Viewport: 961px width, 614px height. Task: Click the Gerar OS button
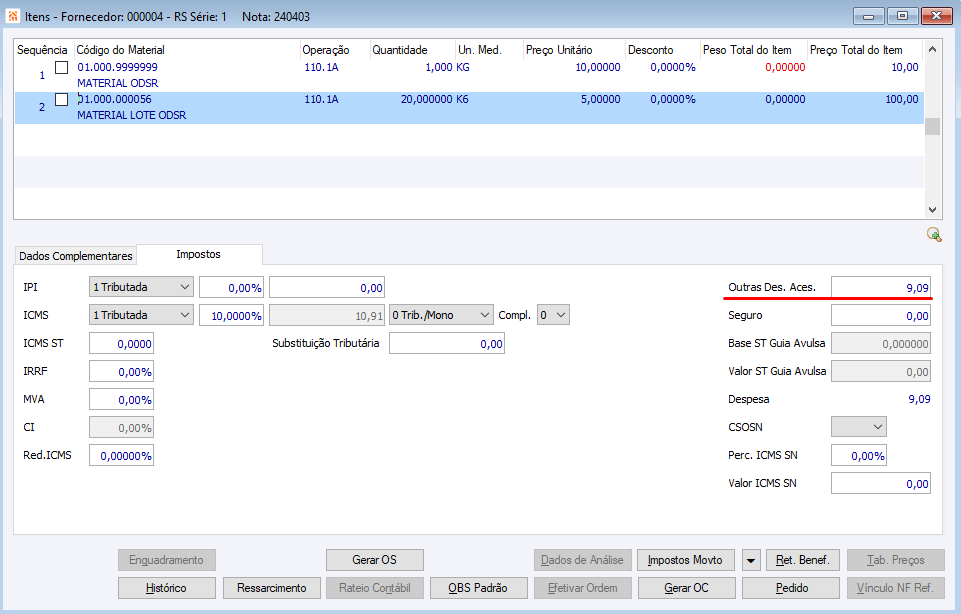374,560
